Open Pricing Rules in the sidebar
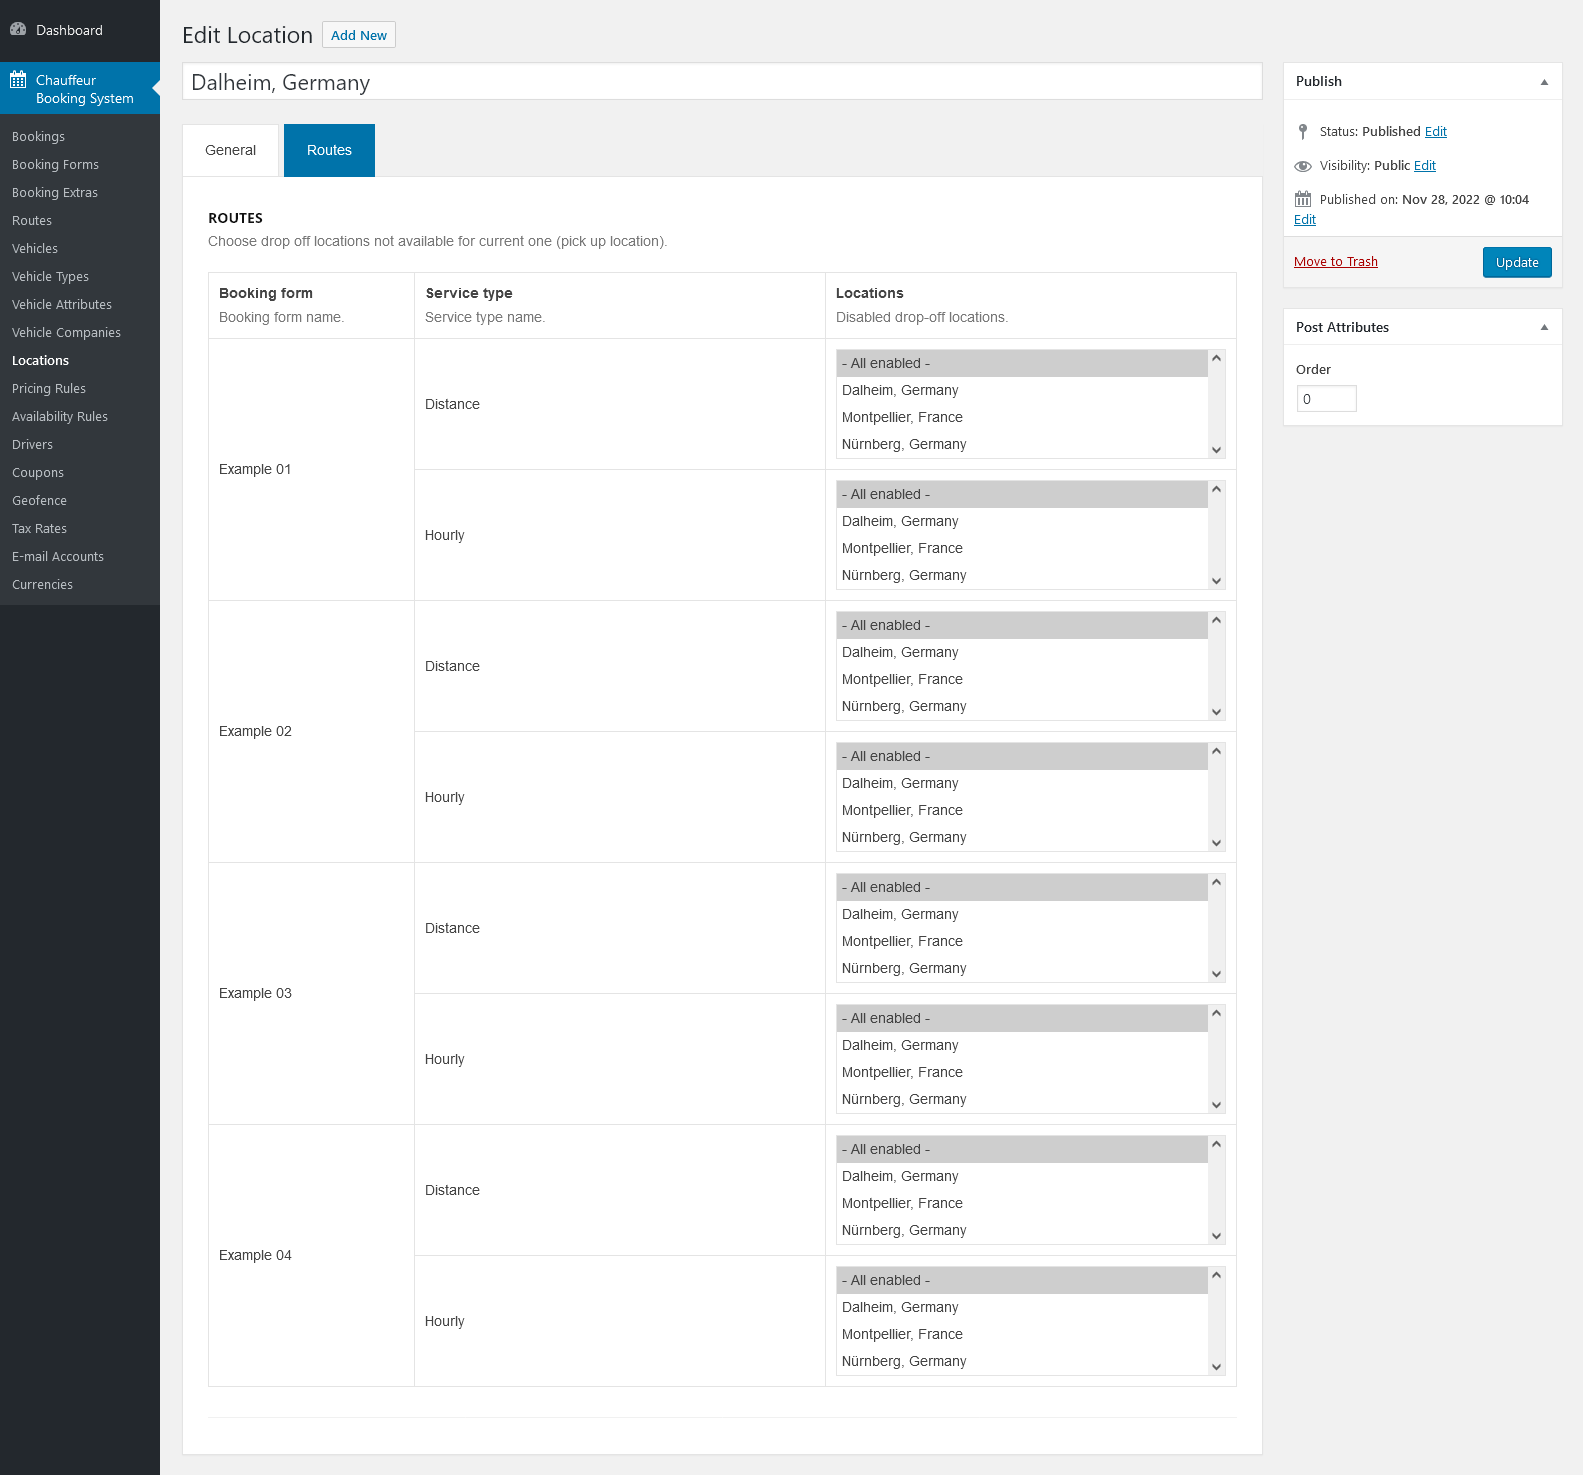Image resolution: width=1583 pixels, height=1475 pixels. coord(49,389)
